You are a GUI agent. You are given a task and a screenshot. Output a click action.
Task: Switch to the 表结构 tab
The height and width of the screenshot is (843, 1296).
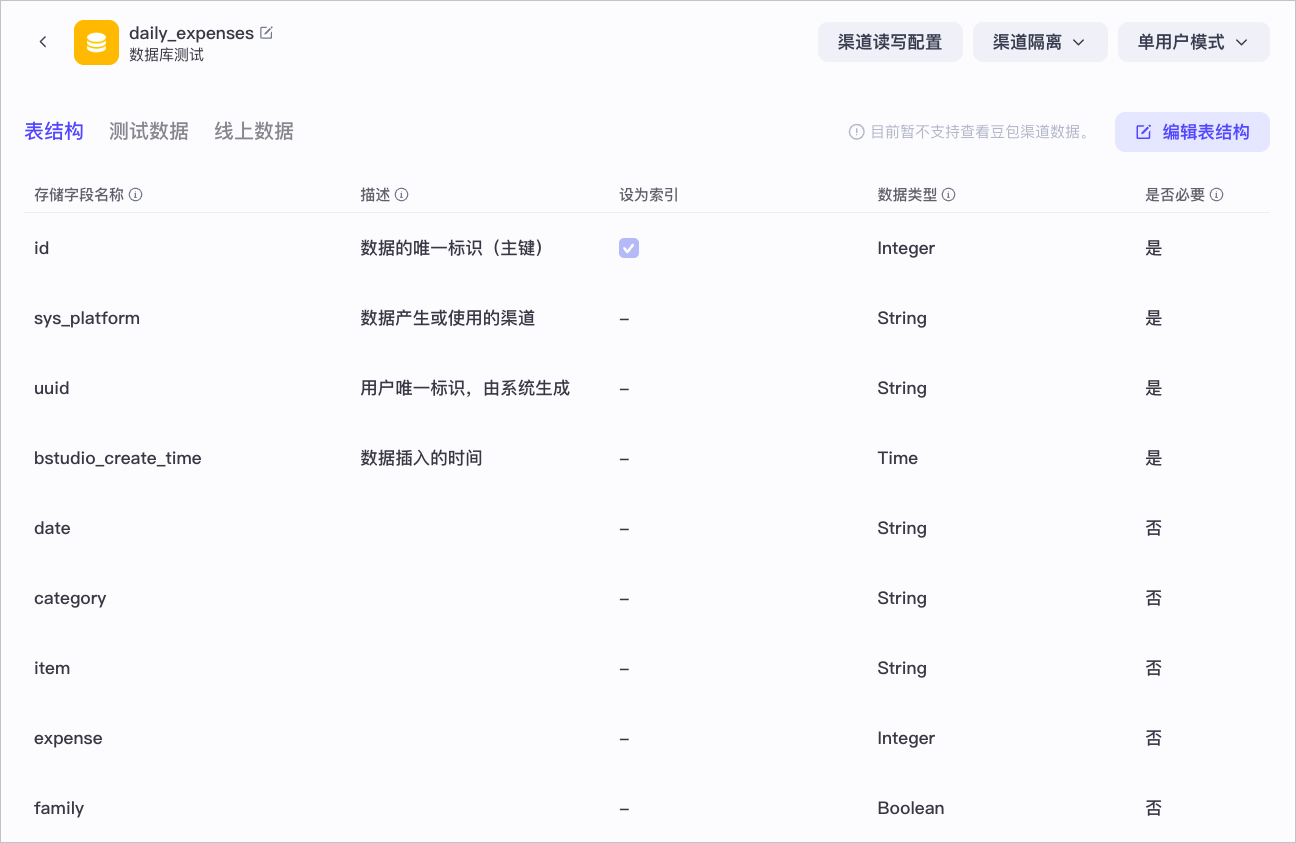(x=54, y=131)
